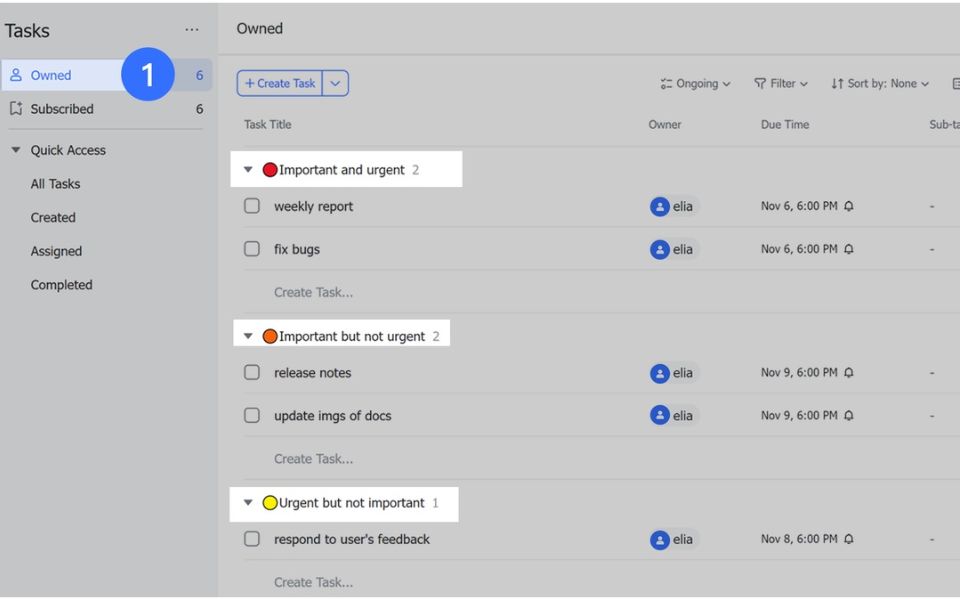Click the Create Task button
The width and height of the screenshot is (960, 600).
[280, 84]
